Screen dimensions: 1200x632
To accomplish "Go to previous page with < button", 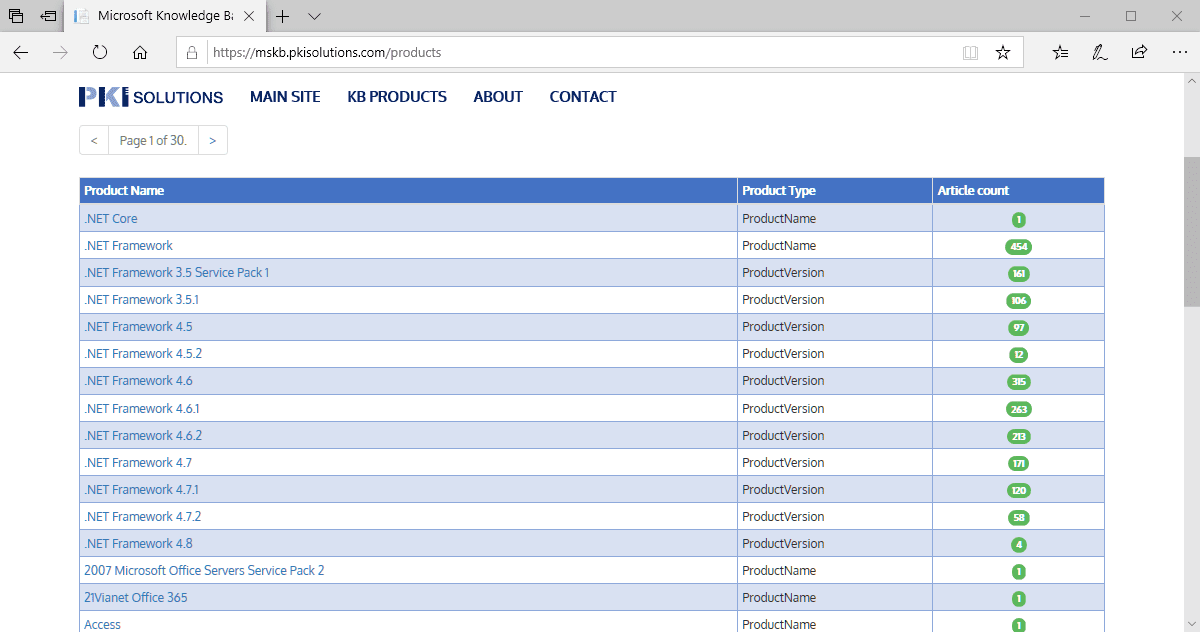I will click(94, 141).
